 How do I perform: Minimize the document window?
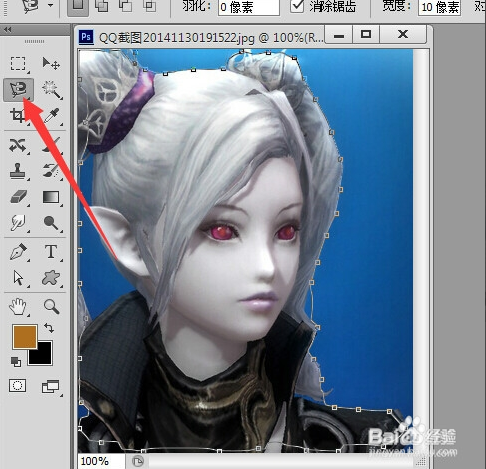point(339,34)
